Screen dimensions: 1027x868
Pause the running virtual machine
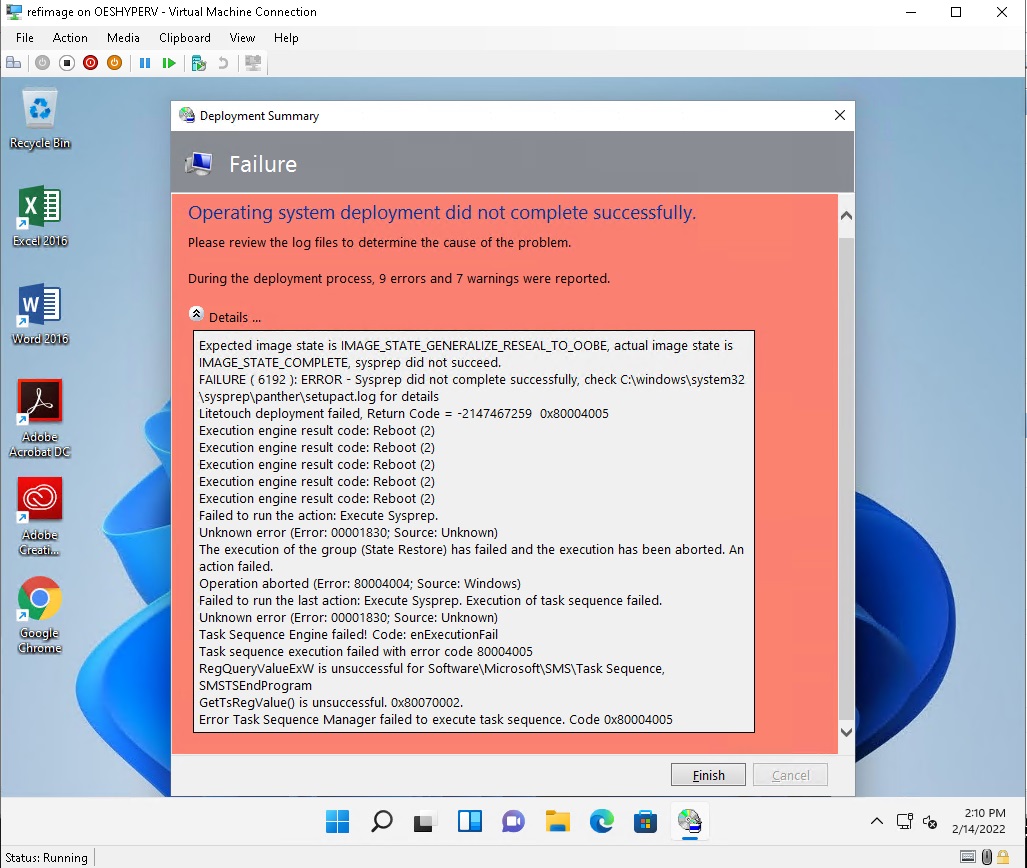click(145, 63)
